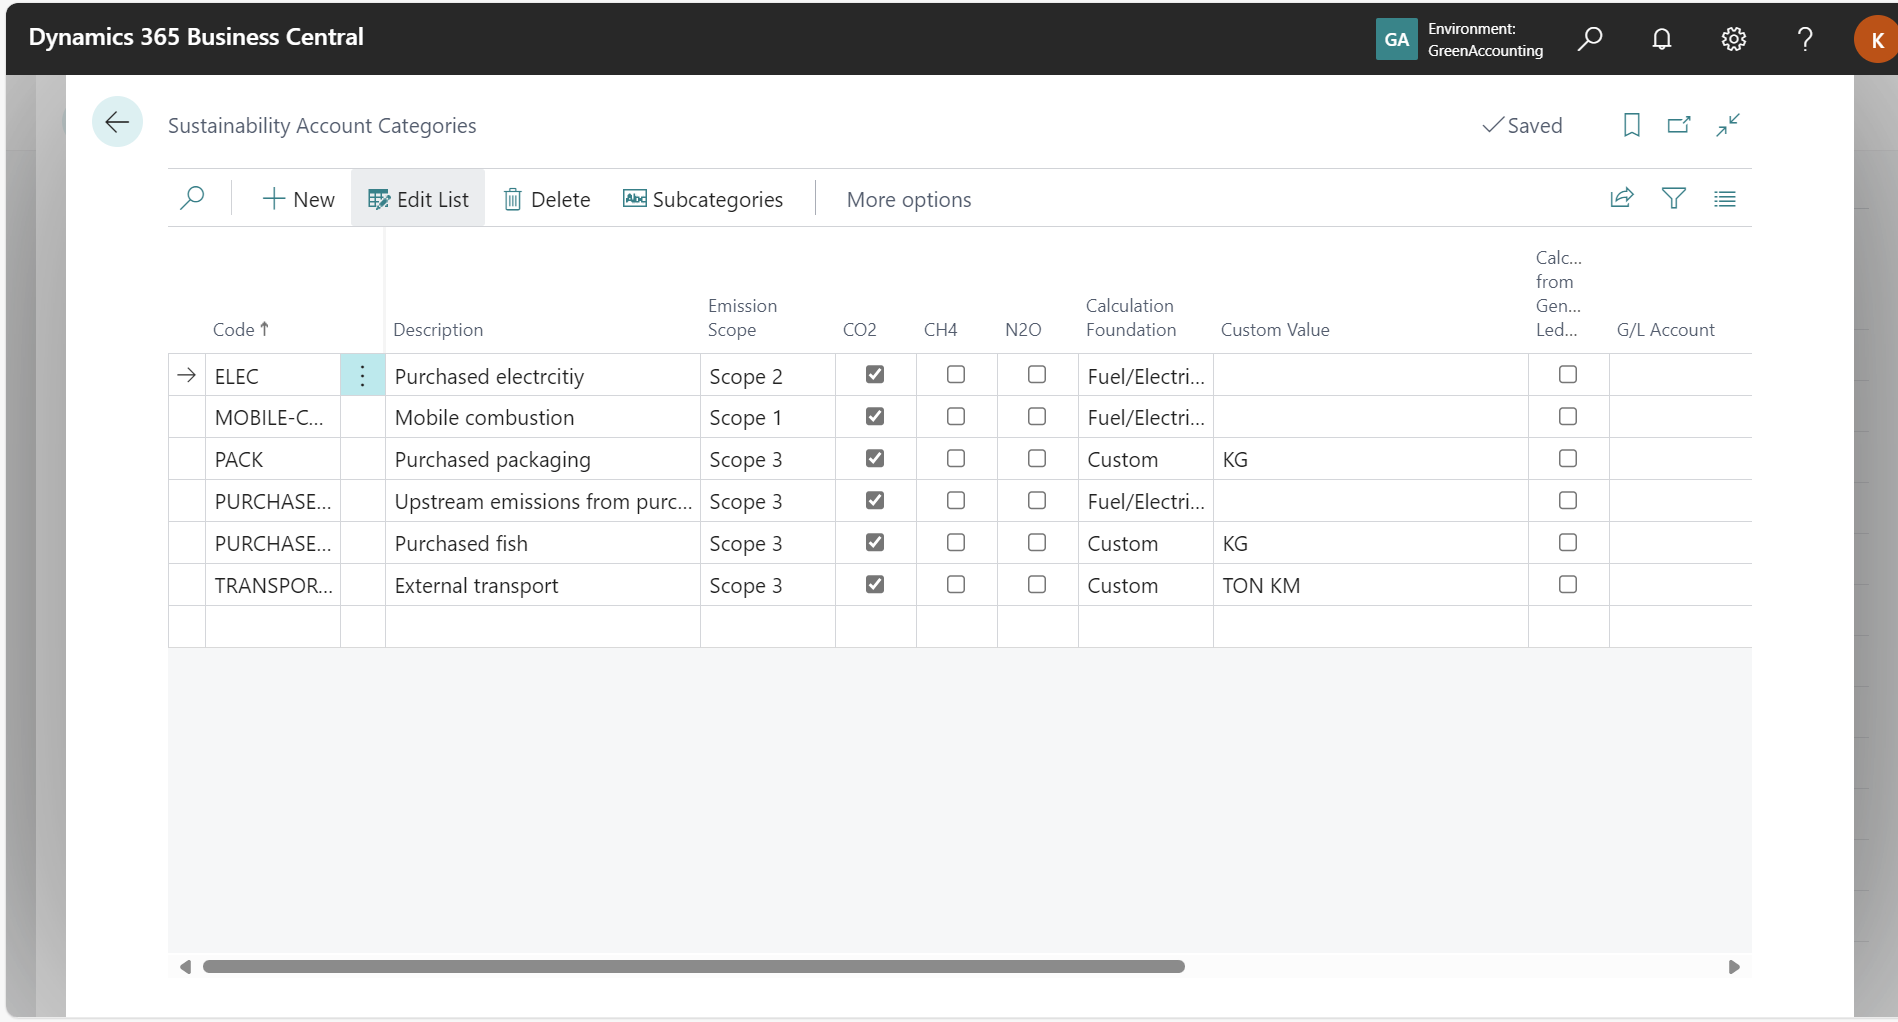Open the help question mark

coord(1805,39)
